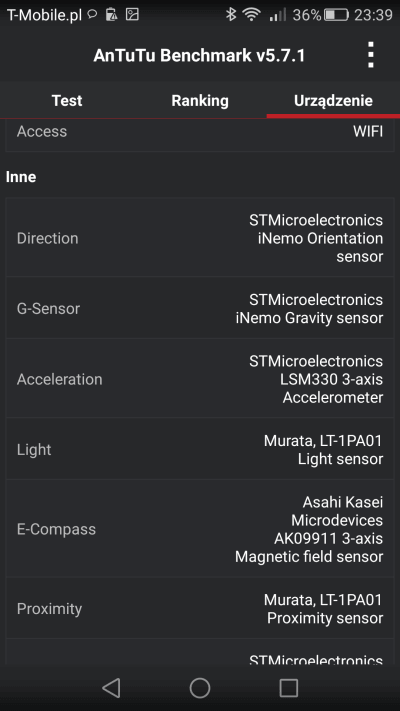Tap the Acceleration LSM330 row
This screenshot has width=400, height=711.
[200, 379]
